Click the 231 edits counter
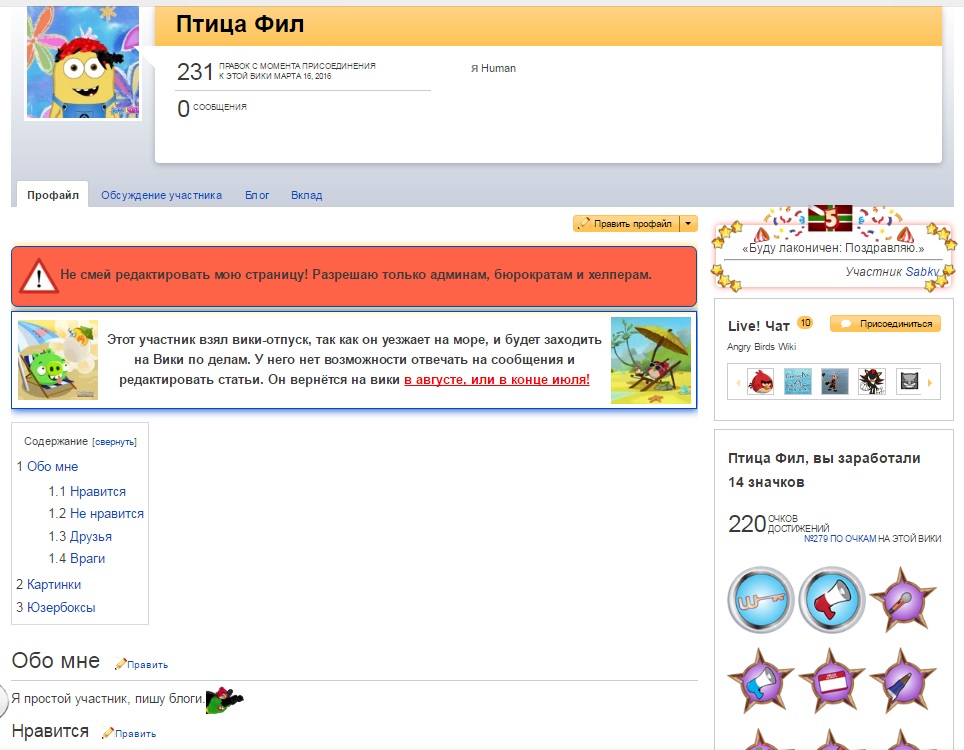Image resolution: width=964 pixels, height=750 pixels. (x=195, y=72)
